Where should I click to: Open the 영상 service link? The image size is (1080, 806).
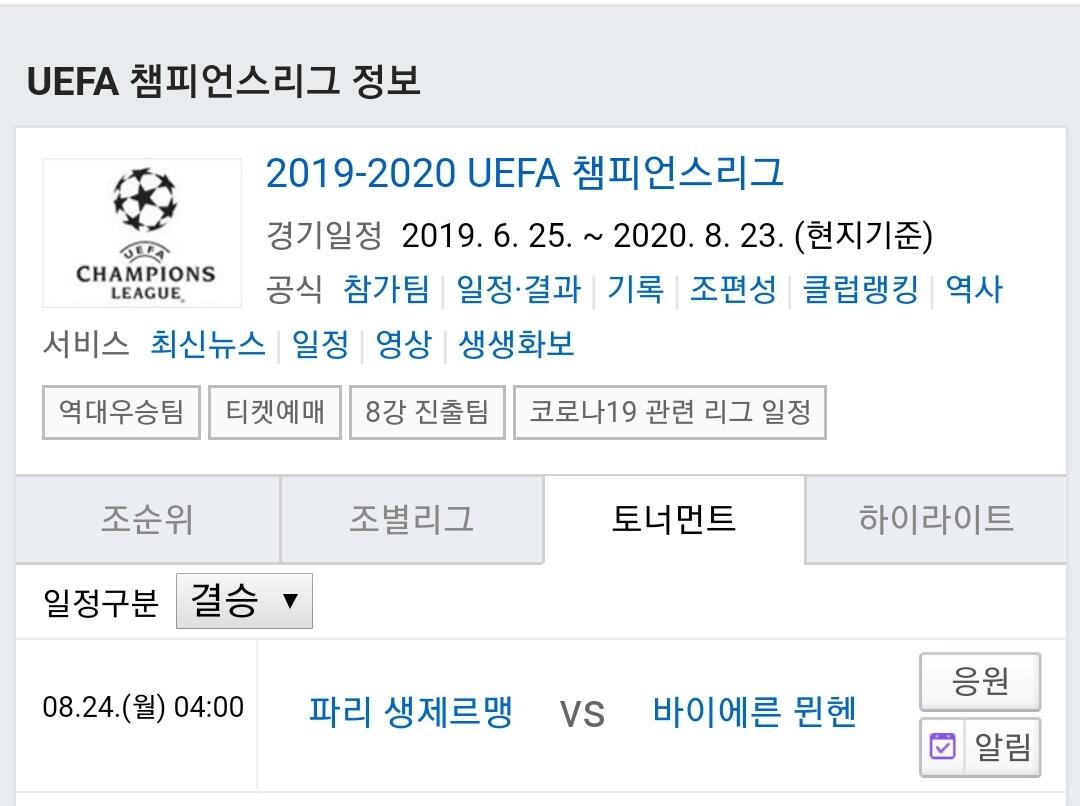pyautogui.click(x=403, y=345)
